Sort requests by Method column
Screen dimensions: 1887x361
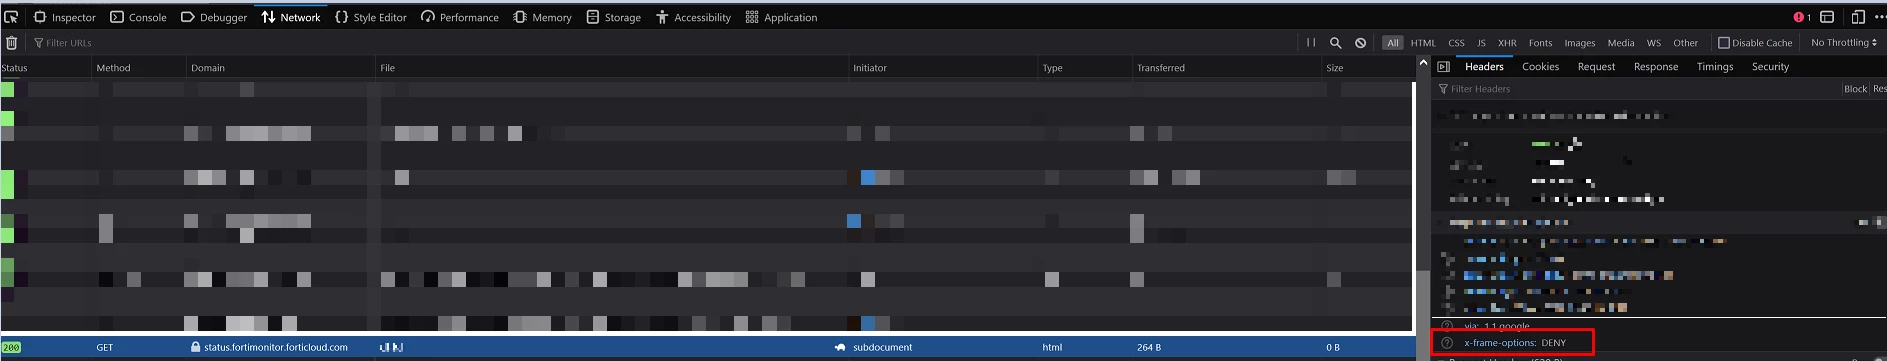(x=139, y=68)
